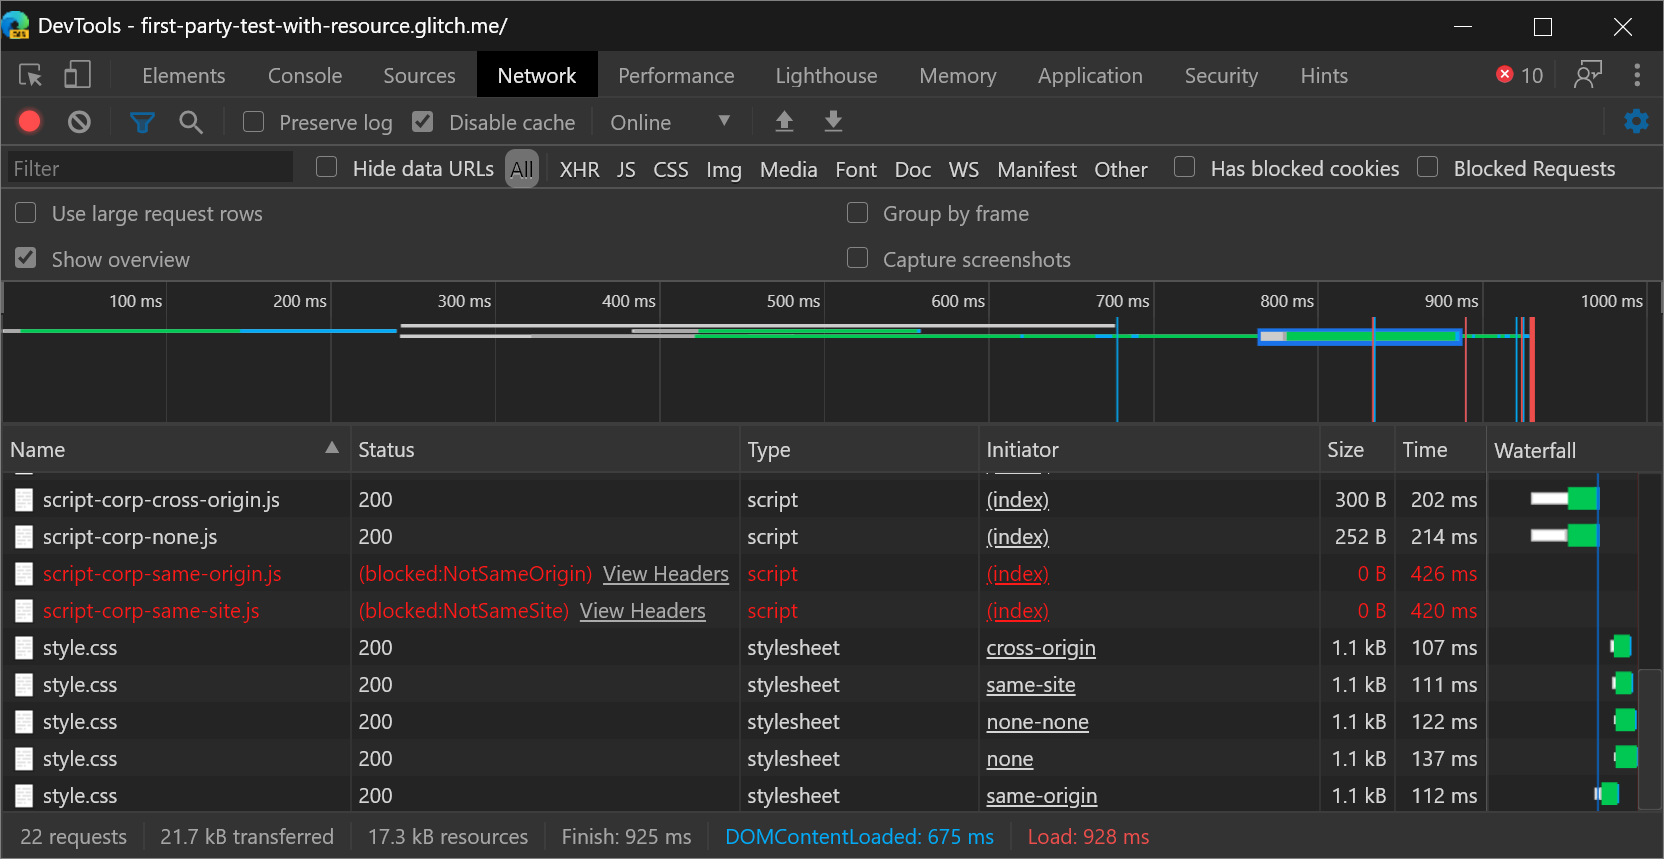Open DevTools more options kebab menu
1664x859 pixels.
tap(1636, 76)
